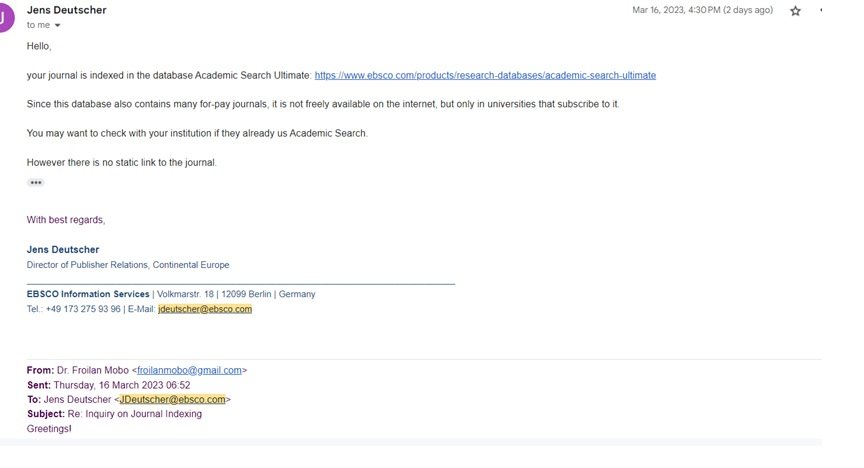Click Jens Deutscher's name in the signature
Image resolution: width=864 pixels, height=468 pixels.
[63, 249]
